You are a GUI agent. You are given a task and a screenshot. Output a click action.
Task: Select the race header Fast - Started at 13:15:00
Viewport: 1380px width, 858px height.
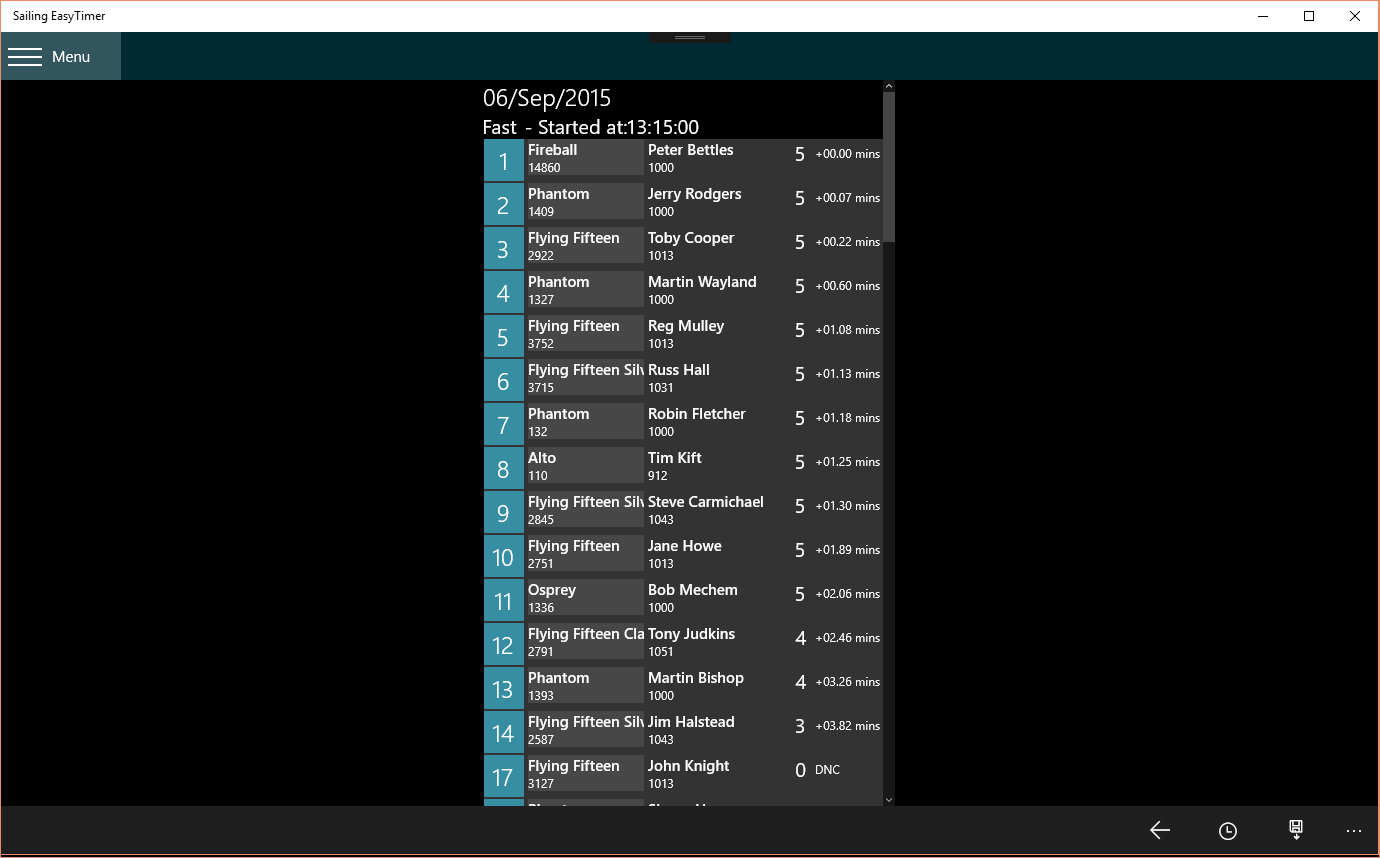591,127
